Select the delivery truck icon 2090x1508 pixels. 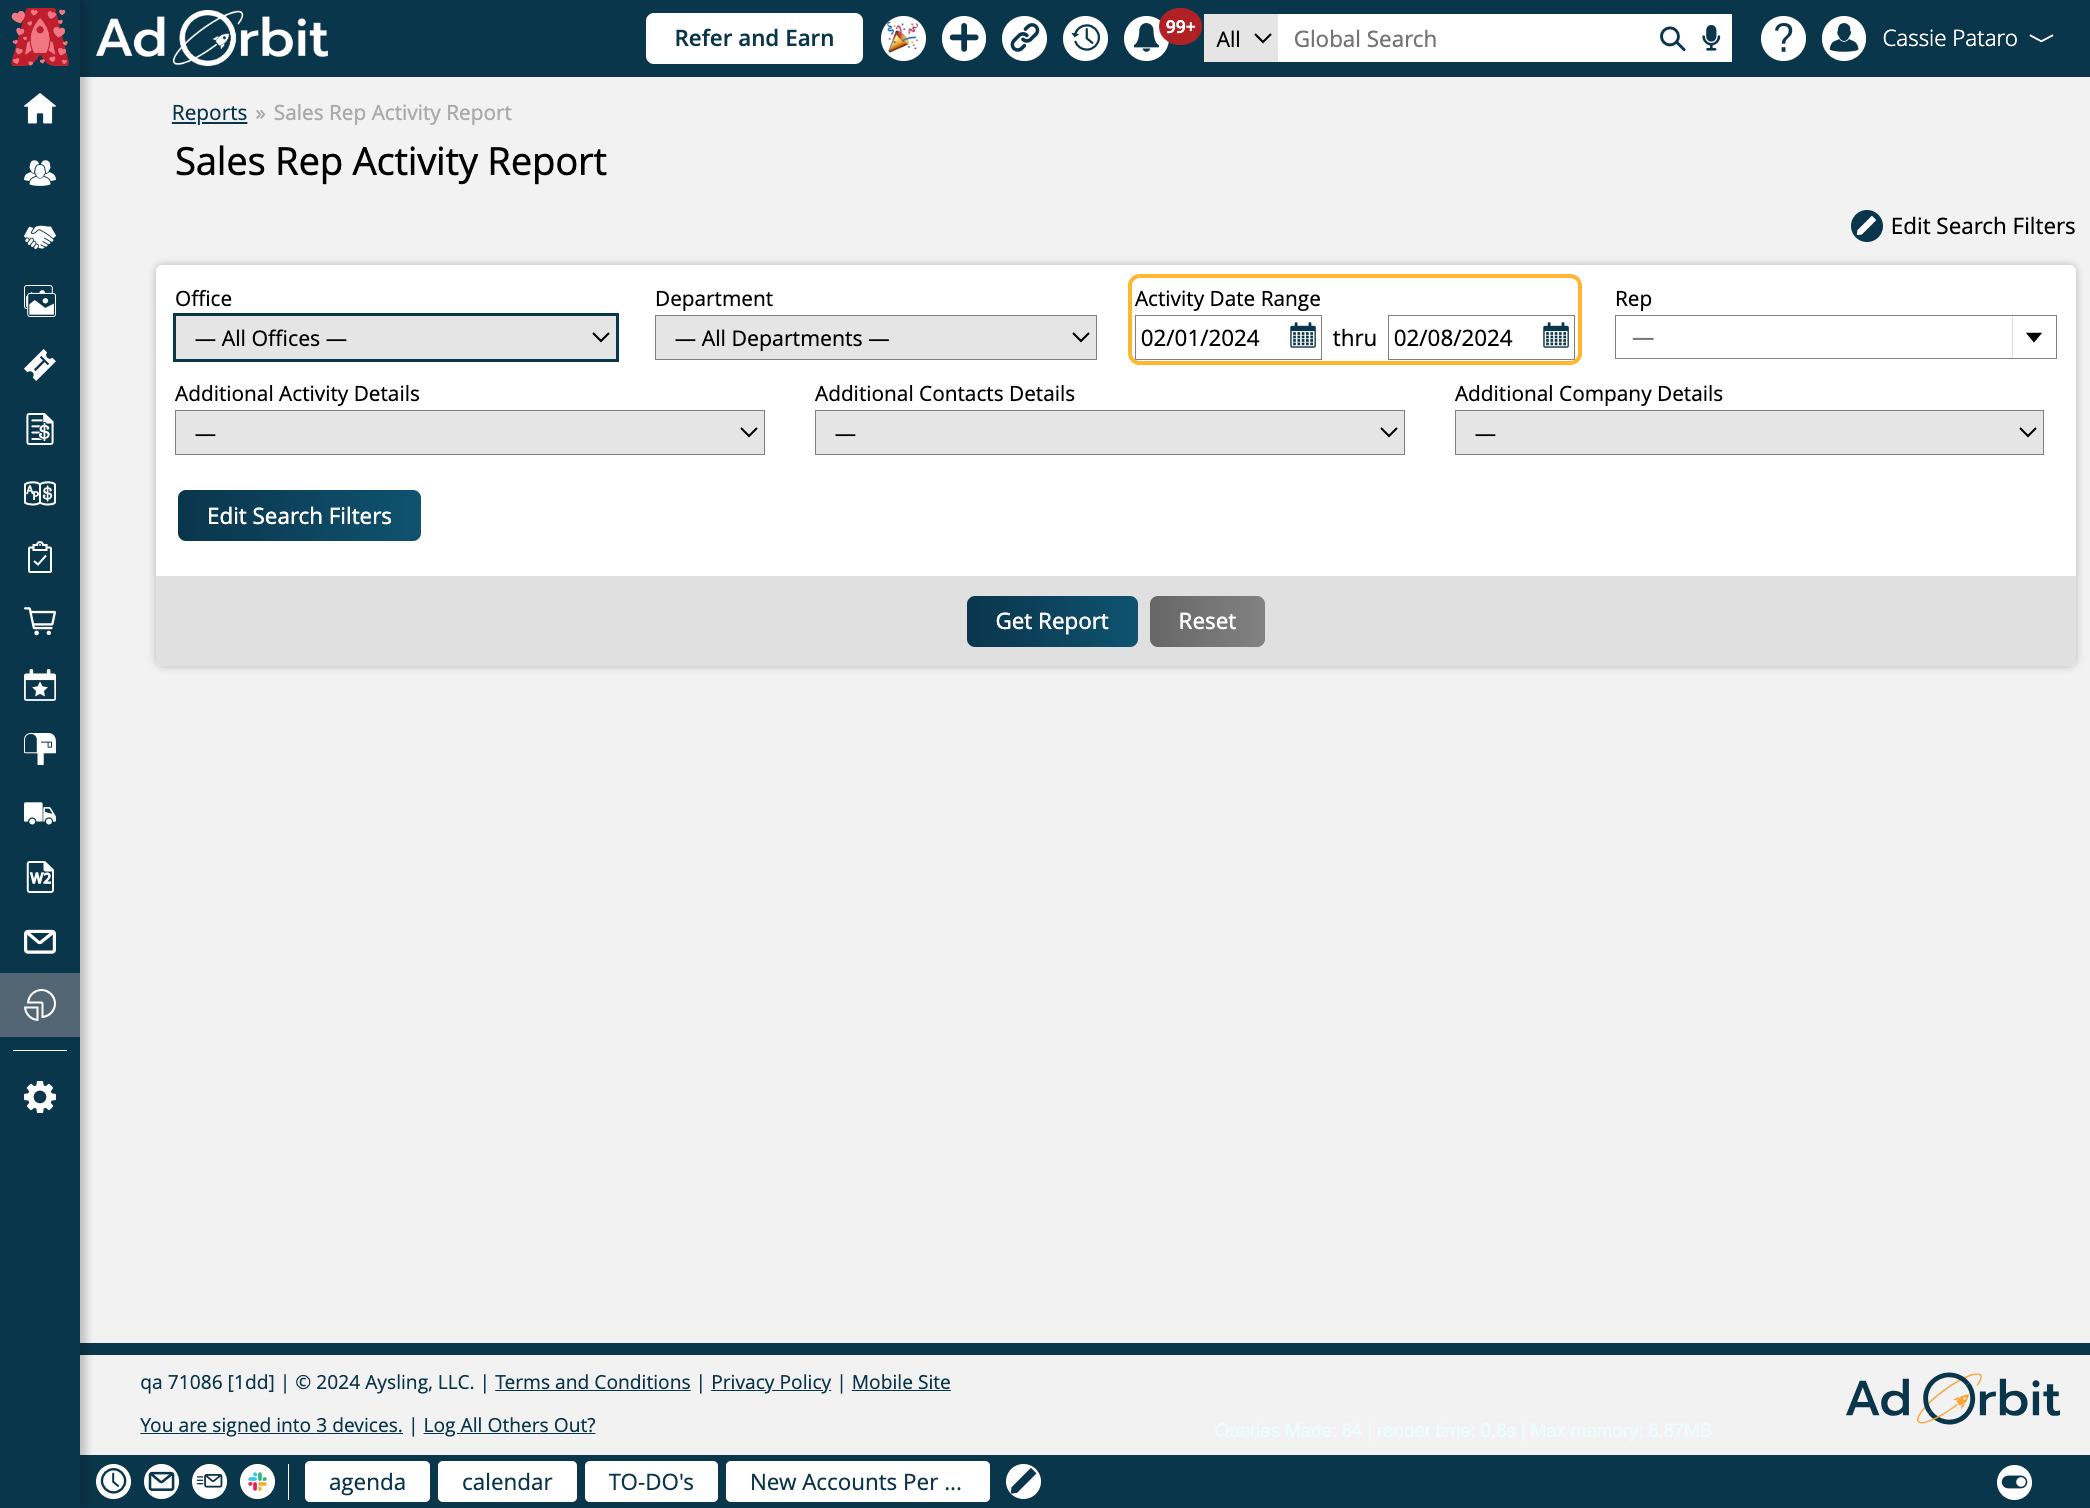point(40,812)
